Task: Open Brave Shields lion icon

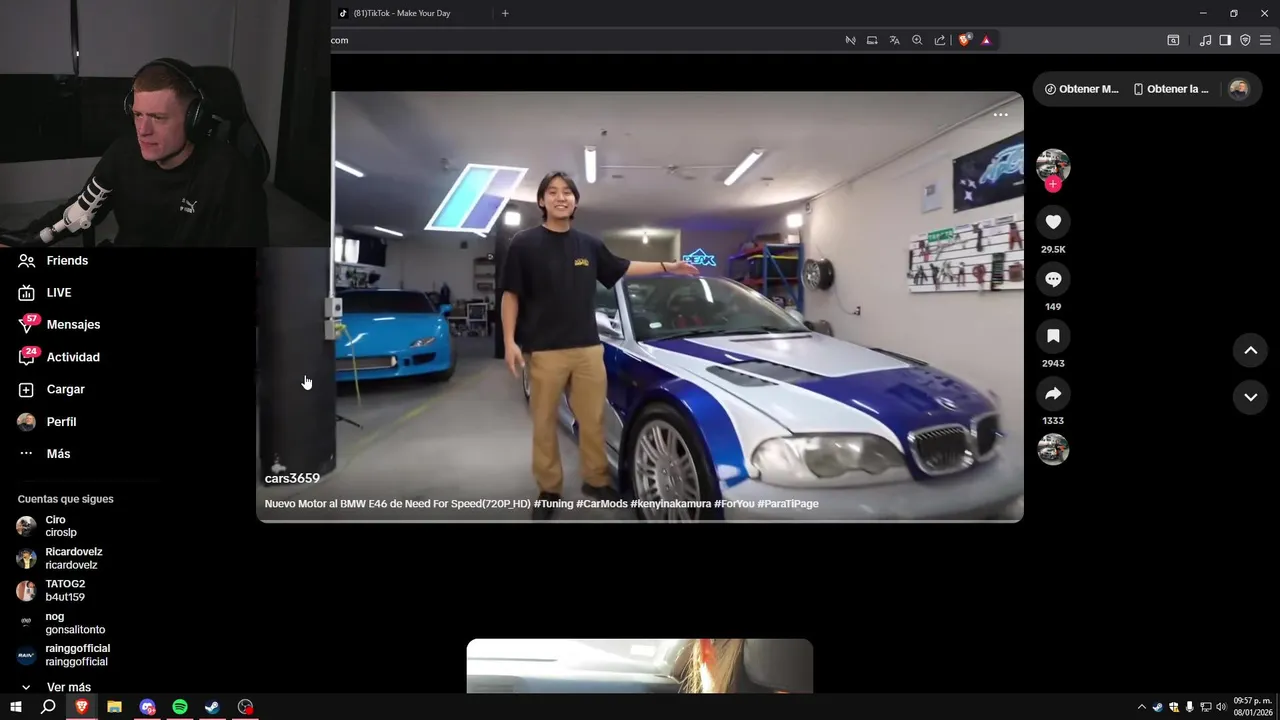Action: point(965,40)
